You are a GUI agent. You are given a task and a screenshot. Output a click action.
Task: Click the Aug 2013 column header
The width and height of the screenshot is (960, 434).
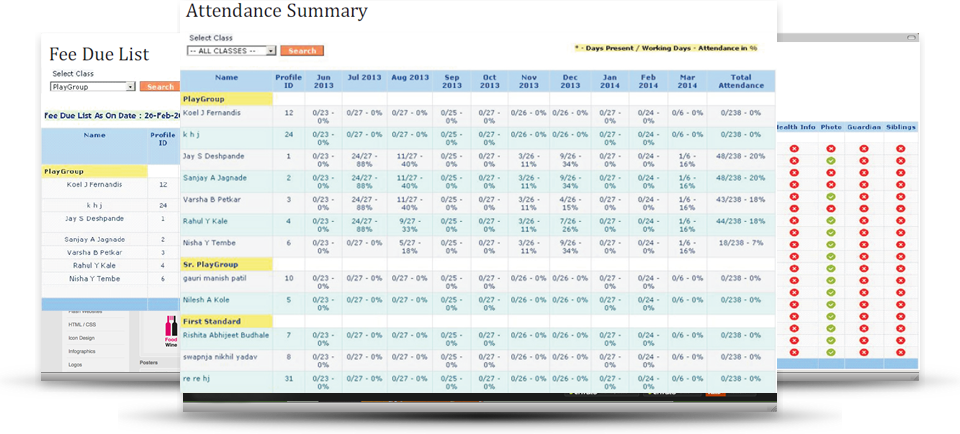[410, 78]
